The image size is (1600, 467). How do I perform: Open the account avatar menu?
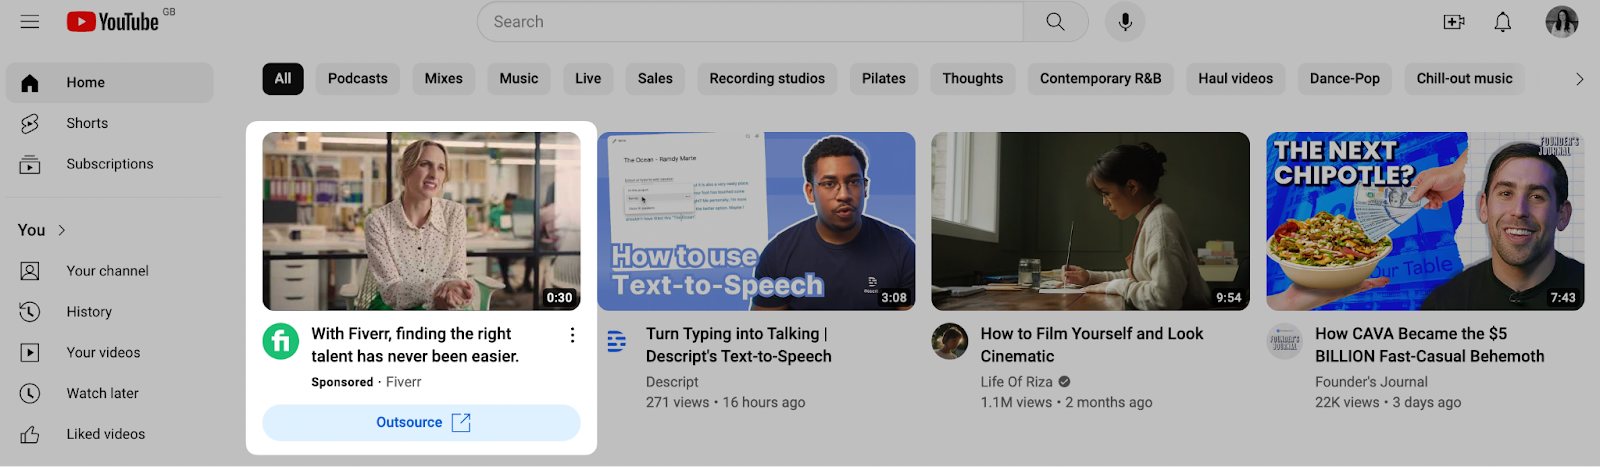(x=1561, y=22)
